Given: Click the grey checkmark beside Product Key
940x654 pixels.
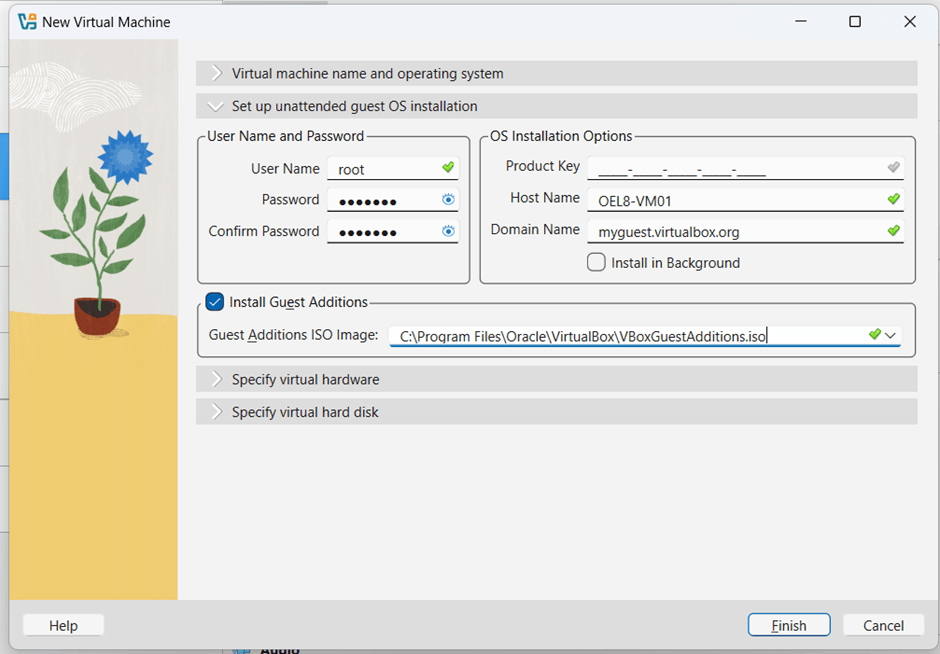Looking at the screenshot, I should click(x=893, y=167).
